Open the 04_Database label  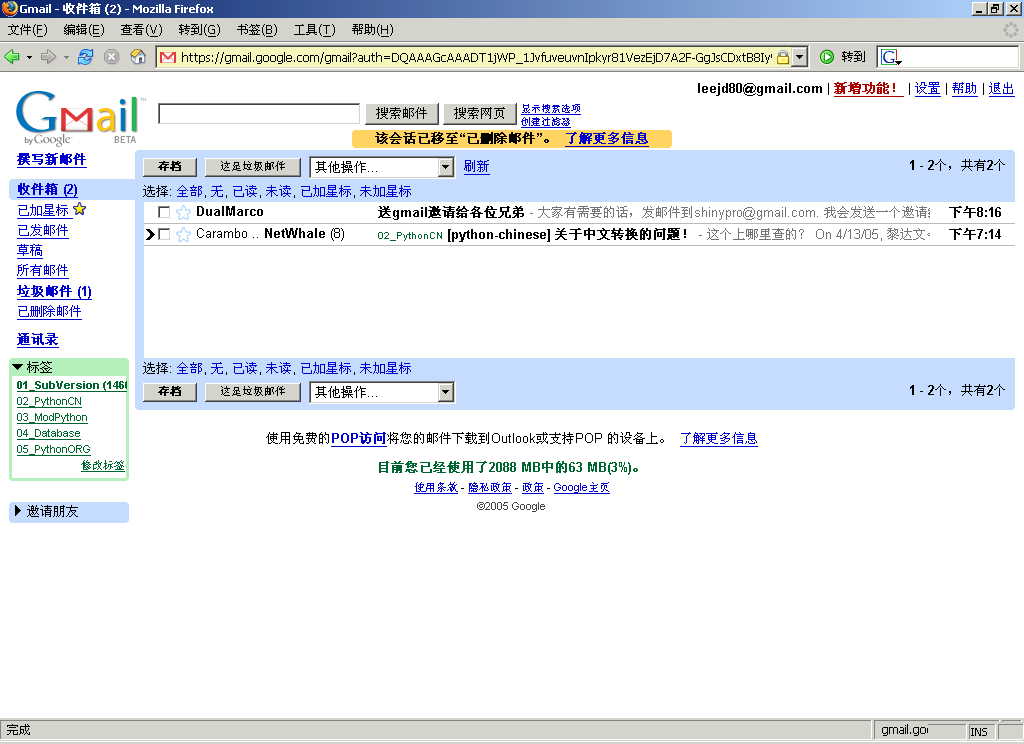pos(48,433)
